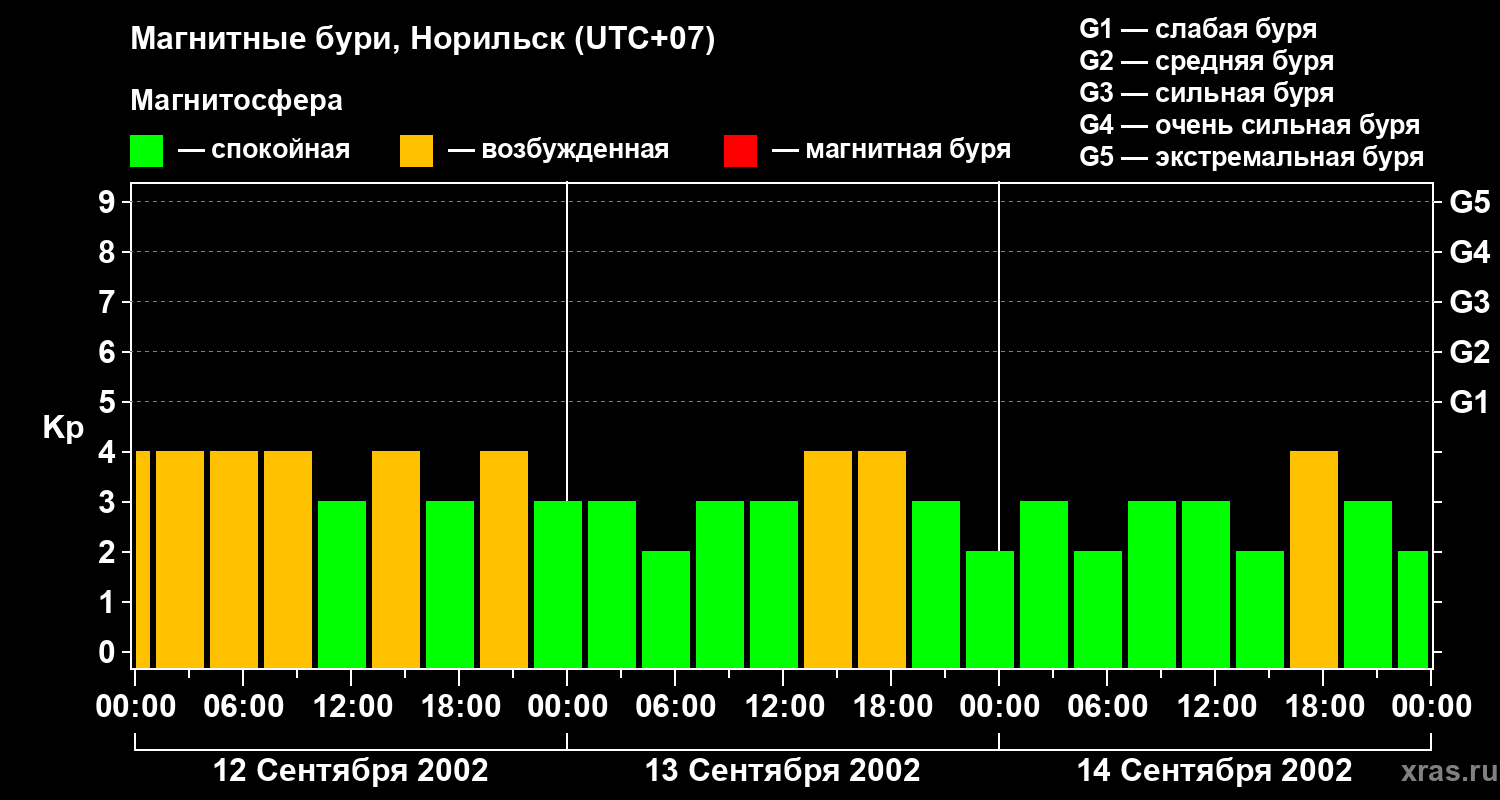The width and height of the screenshot is (1500, 800).
Task: Click the green Kp 2 bar near 06:00, 13 Сентября
Action: click(x=666, y=610)
